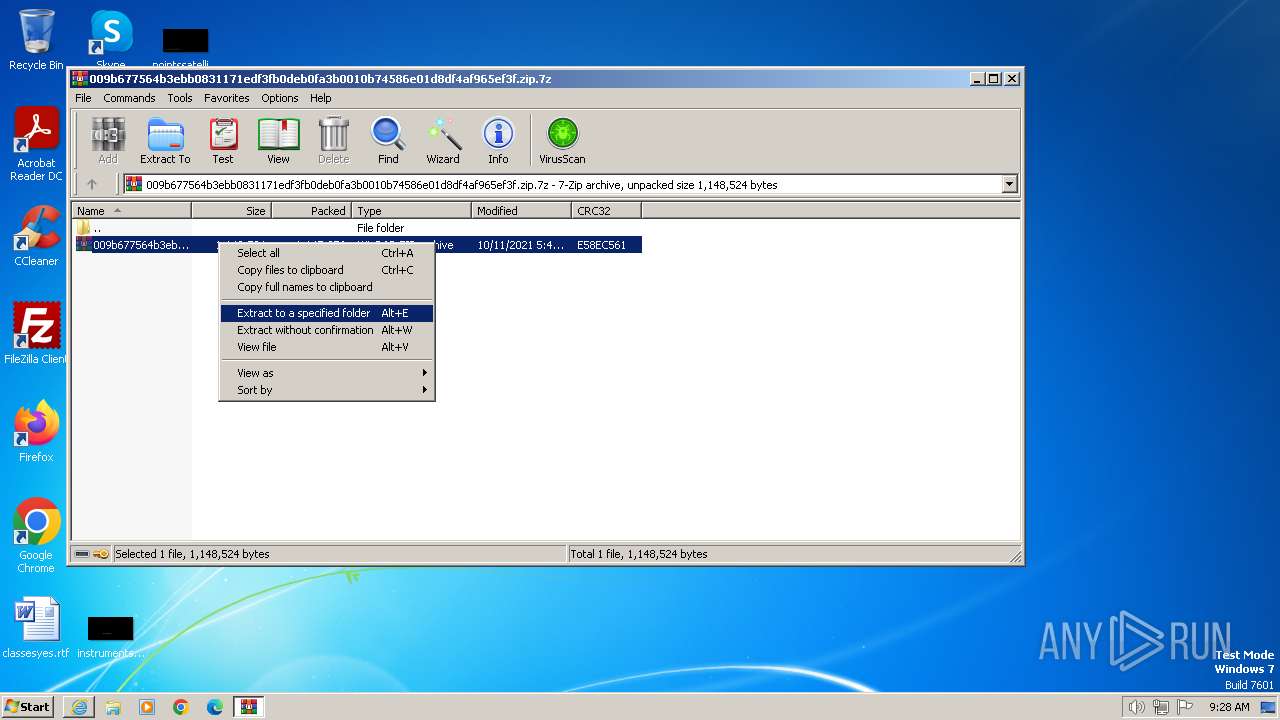Open the Find tool
Viewport: 1280px width, 720px height.
click(x=388, y=140)
